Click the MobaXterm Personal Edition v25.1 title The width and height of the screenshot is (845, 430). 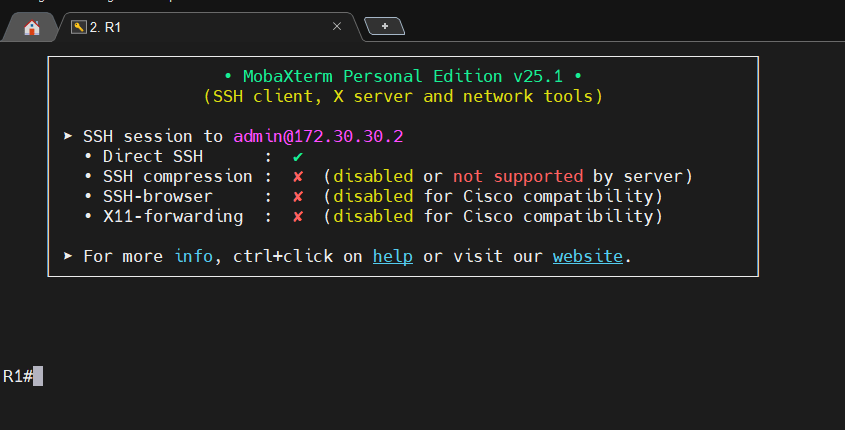(x=403, y=77)
